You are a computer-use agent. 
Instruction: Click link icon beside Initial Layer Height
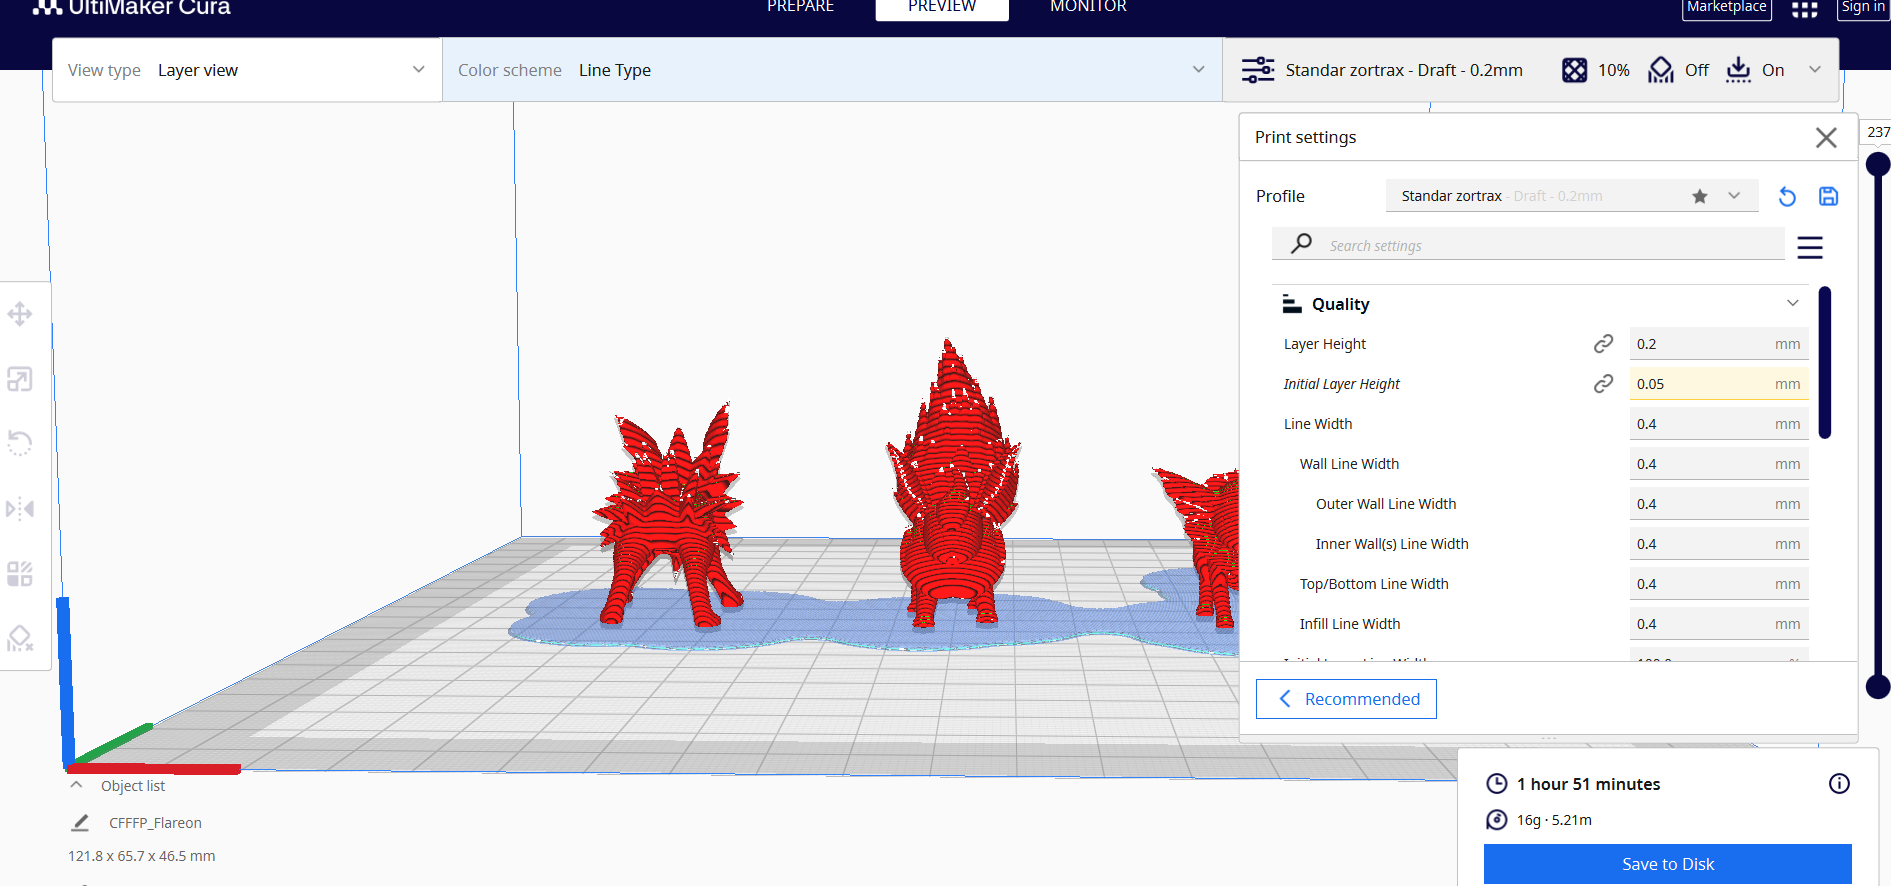1603,384
